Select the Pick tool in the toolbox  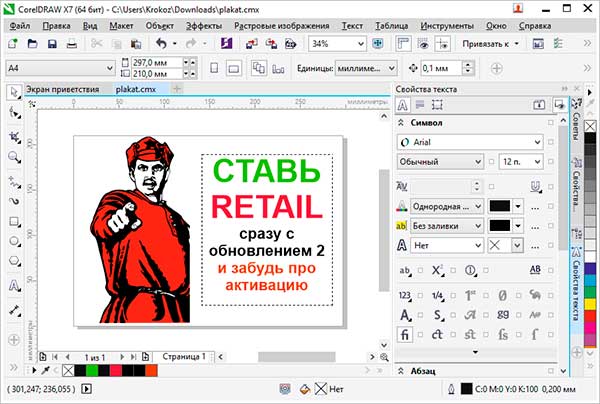(14, 93)
